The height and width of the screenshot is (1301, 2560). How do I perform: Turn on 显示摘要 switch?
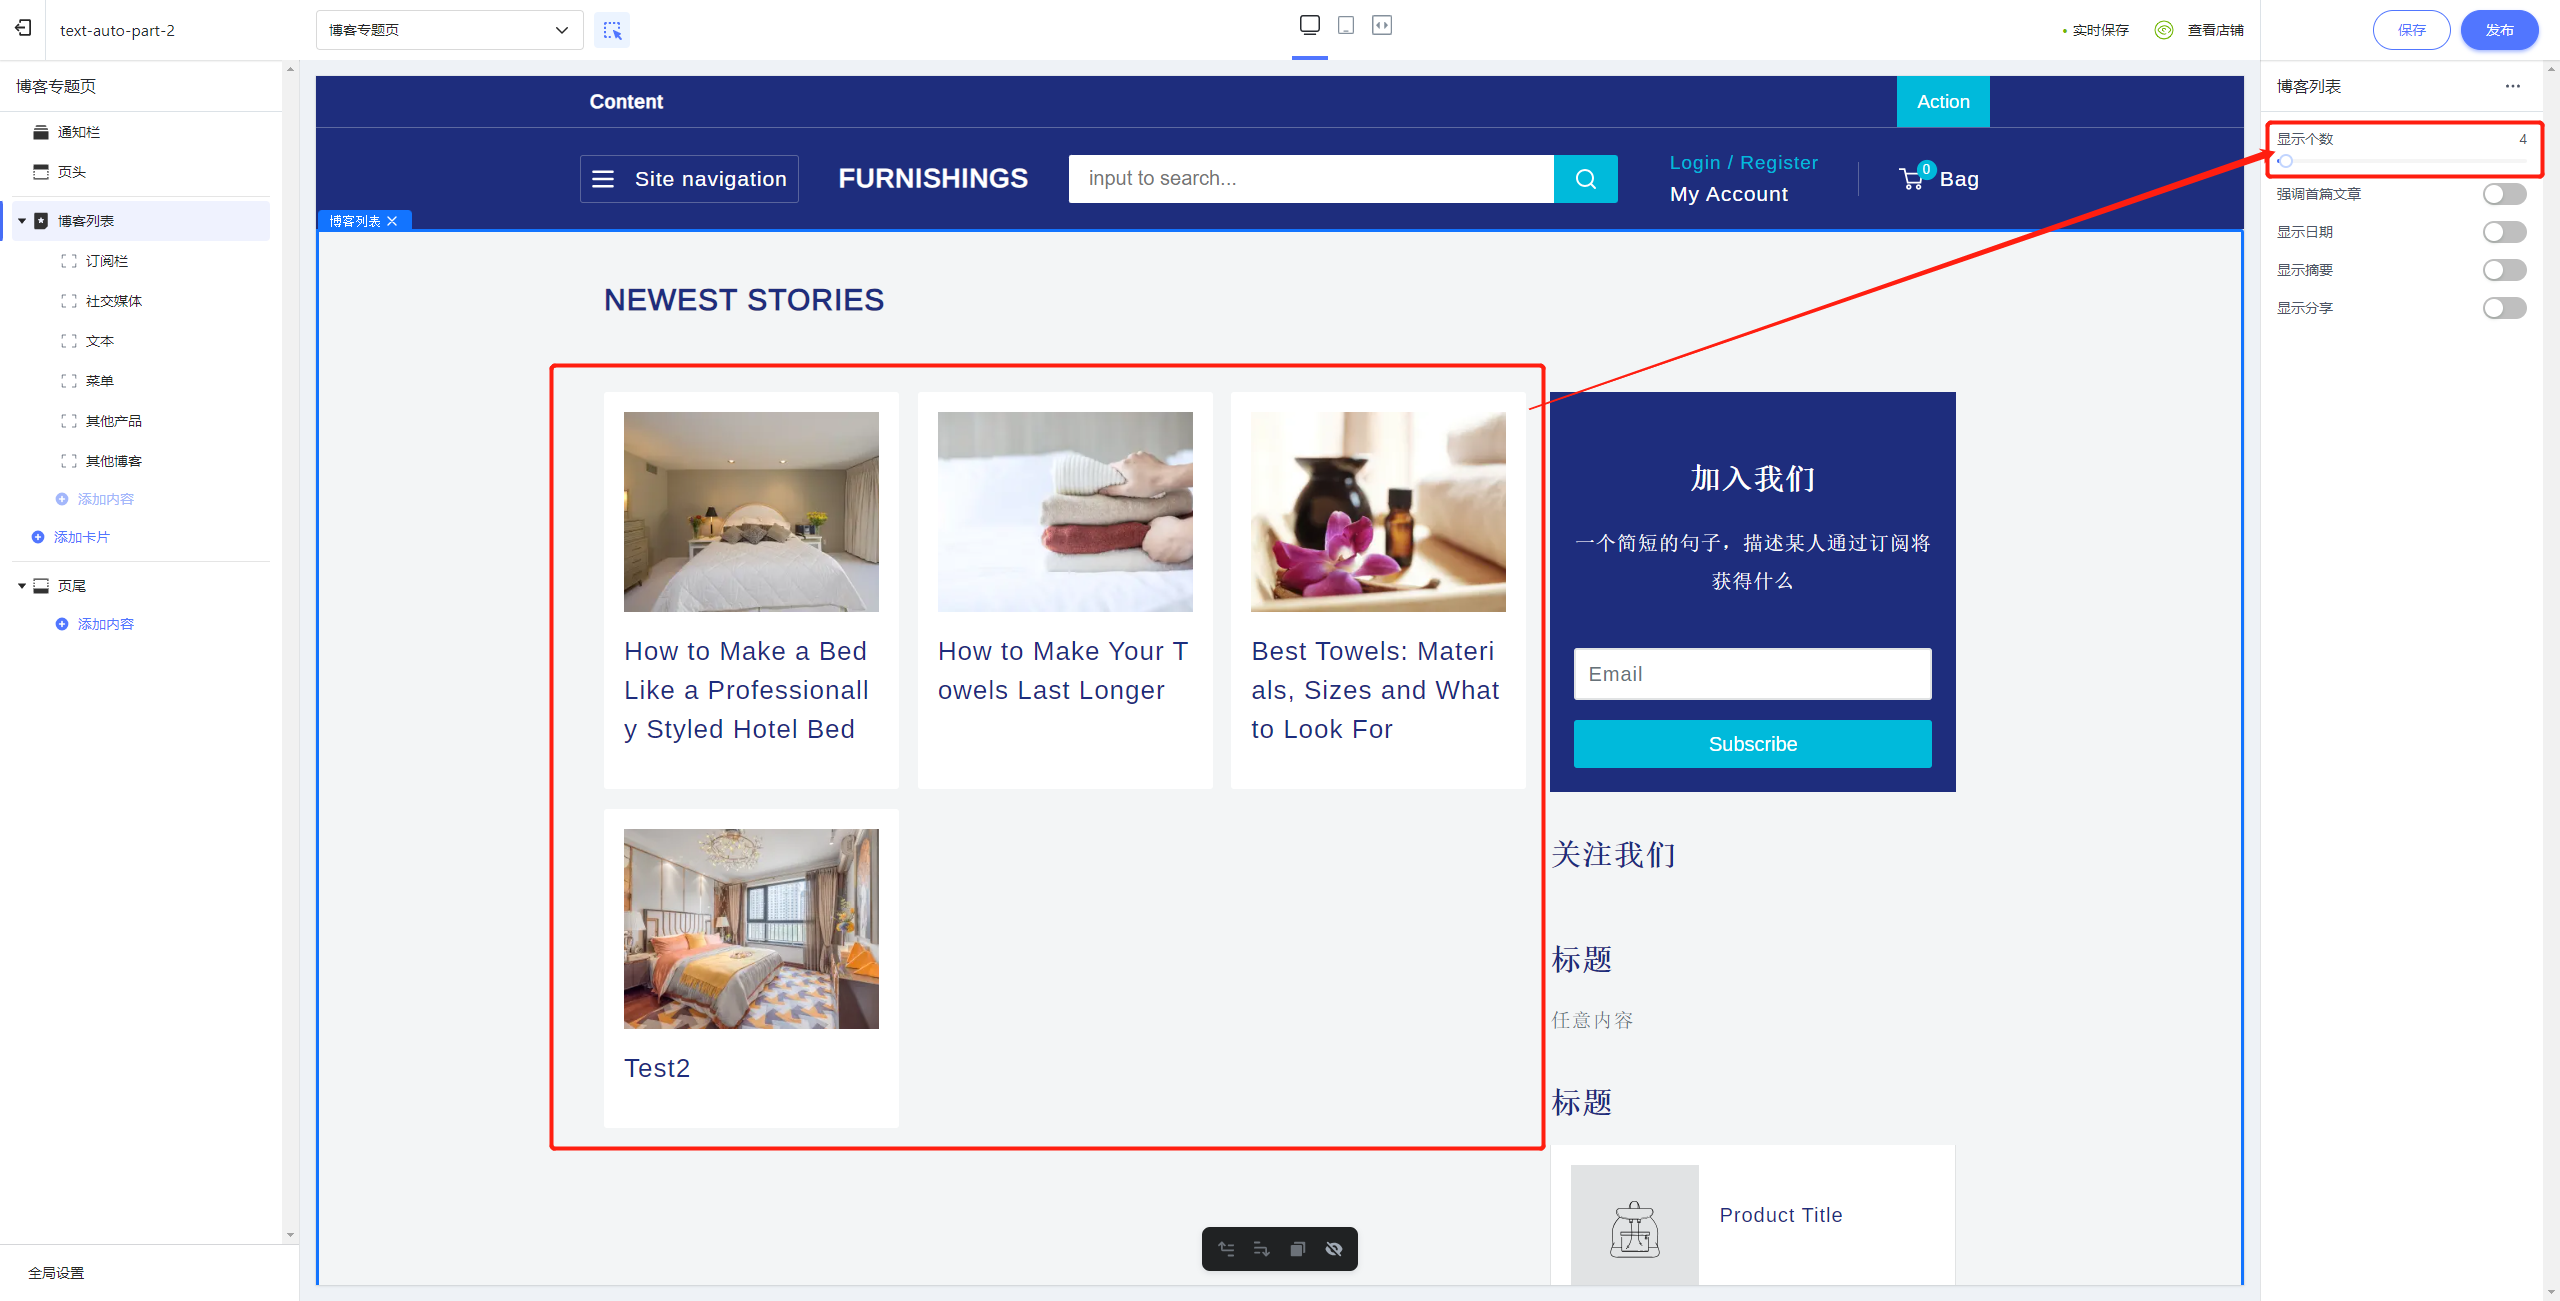click(2504, 270)
